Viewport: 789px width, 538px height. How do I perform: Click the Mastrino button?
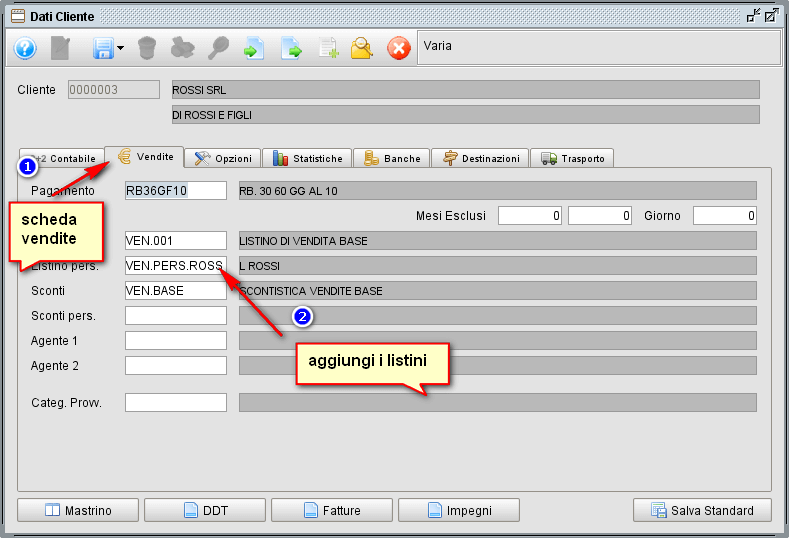pyautogui.click(x=78, y=510)
